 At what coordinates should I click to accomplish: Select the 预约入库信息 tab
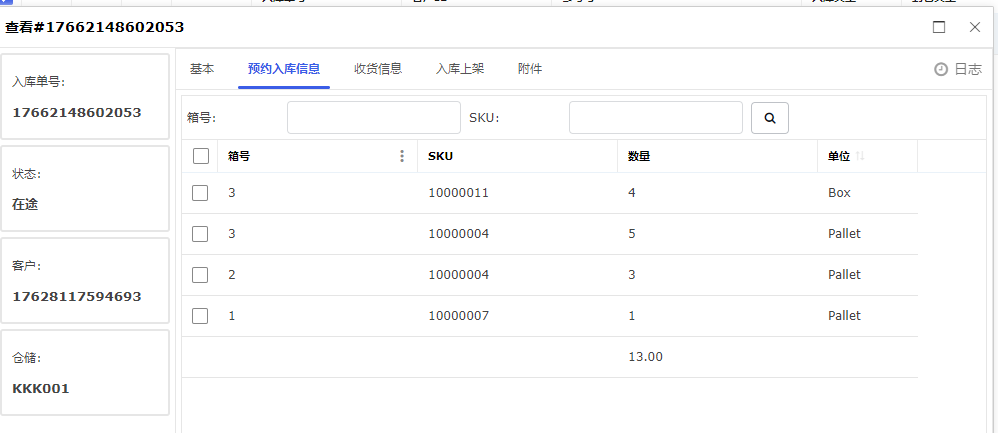(284, 69)
